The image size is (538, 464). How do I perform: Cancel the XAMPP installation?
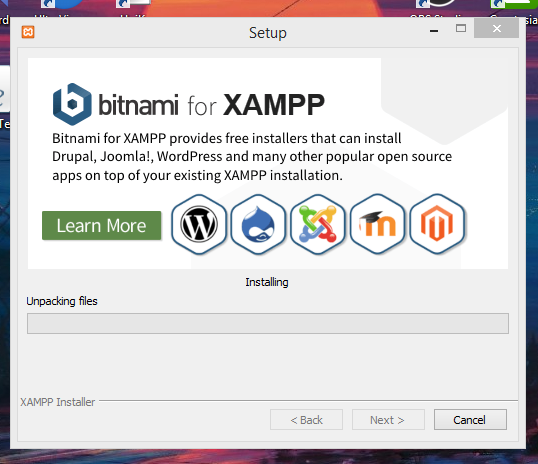[x=470, y=419]
